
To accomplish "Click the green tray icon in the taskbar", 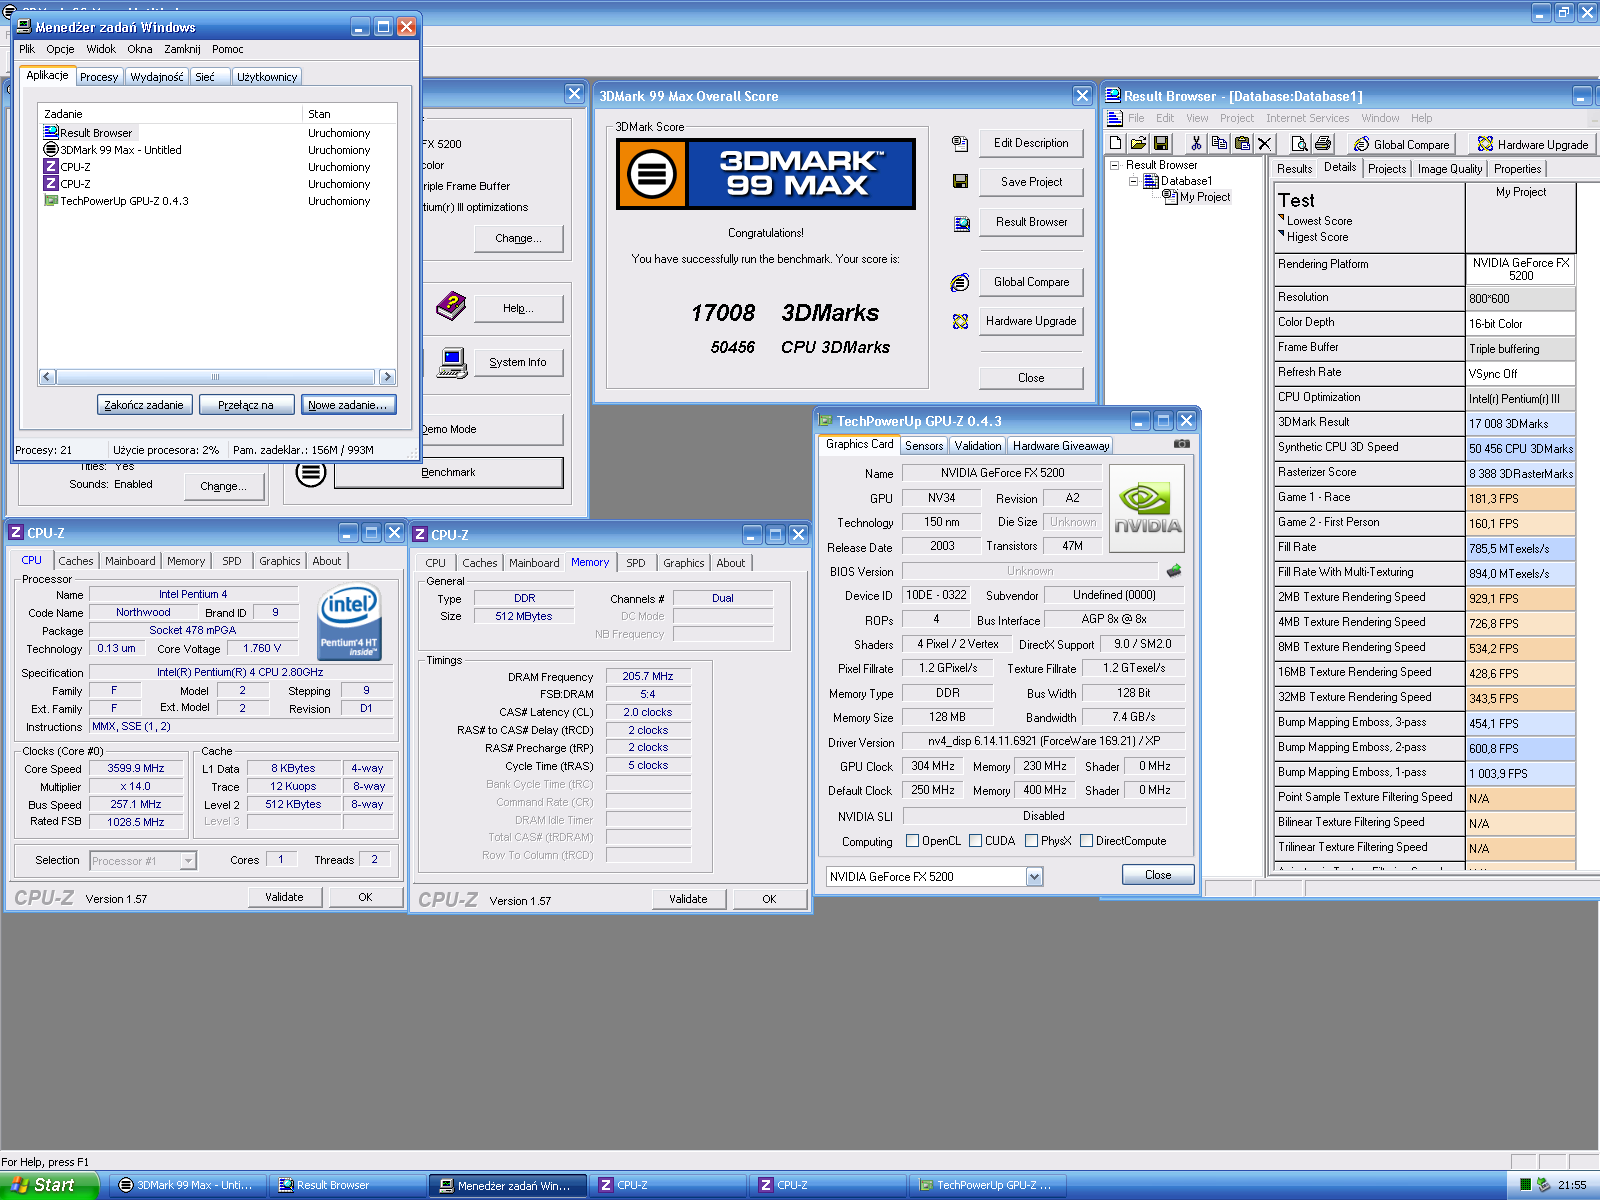I will click(1525, 1185).
